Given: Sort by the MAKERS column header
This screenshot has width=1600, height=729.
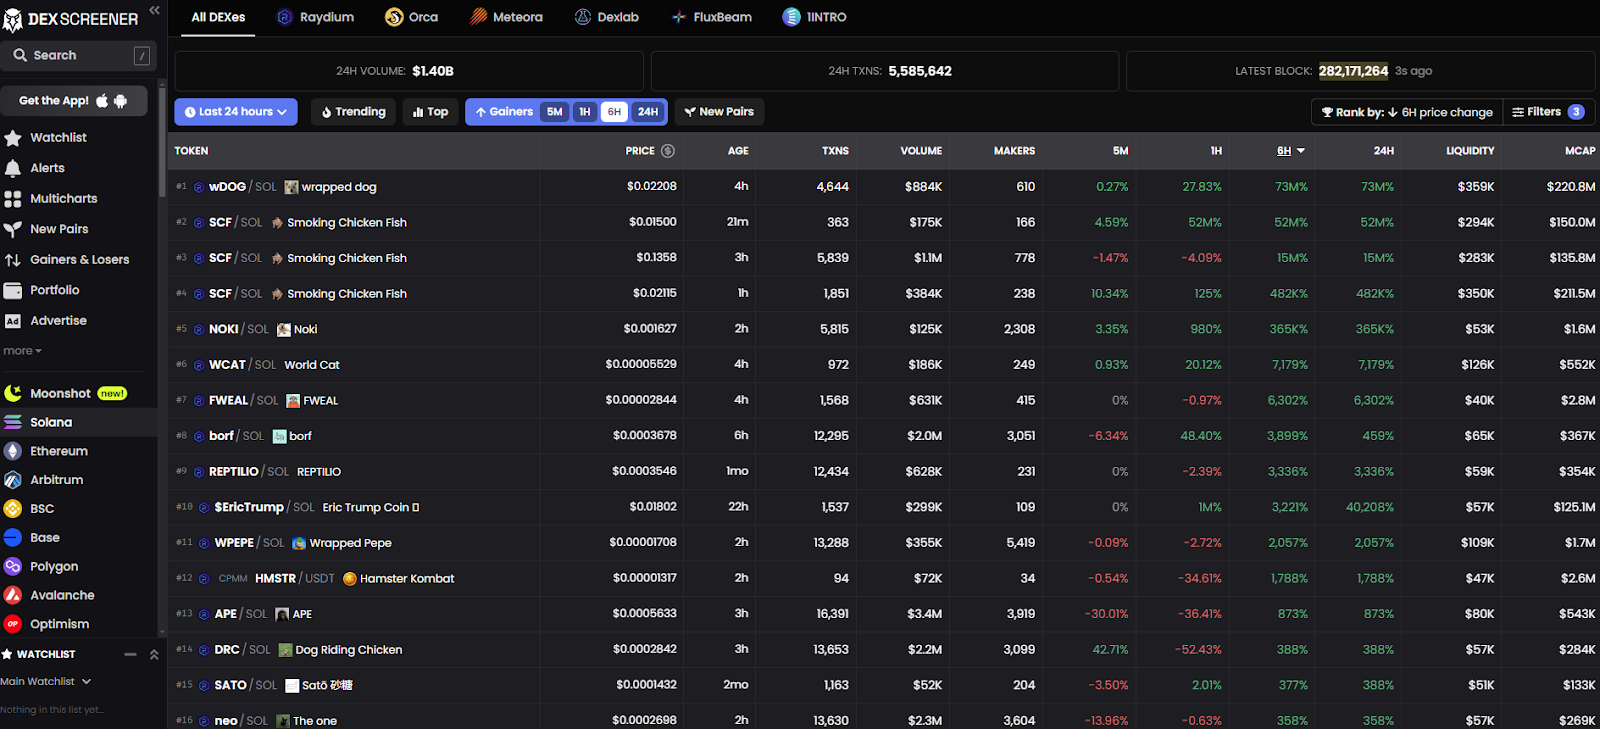Looking at the screenshot, I should pos(1014,151).
